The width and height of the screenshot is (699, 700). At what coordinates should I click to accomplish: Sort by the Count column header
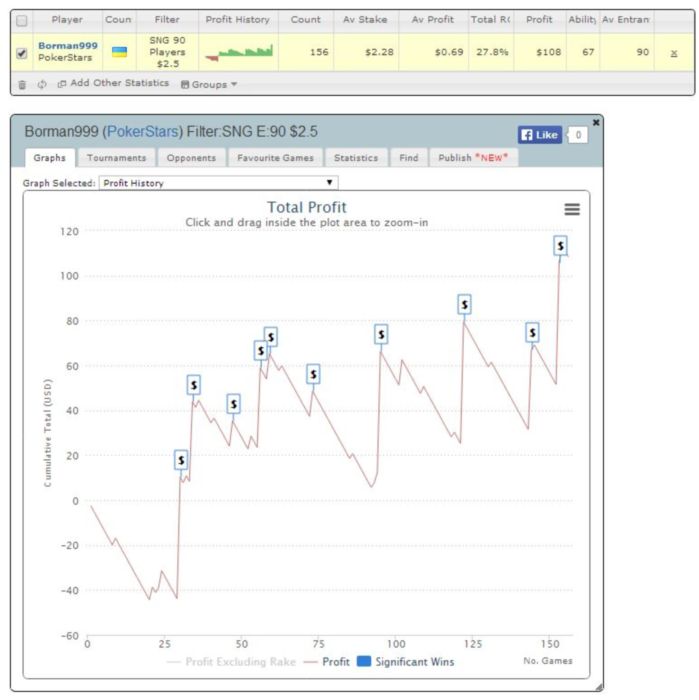pos(306,20)
